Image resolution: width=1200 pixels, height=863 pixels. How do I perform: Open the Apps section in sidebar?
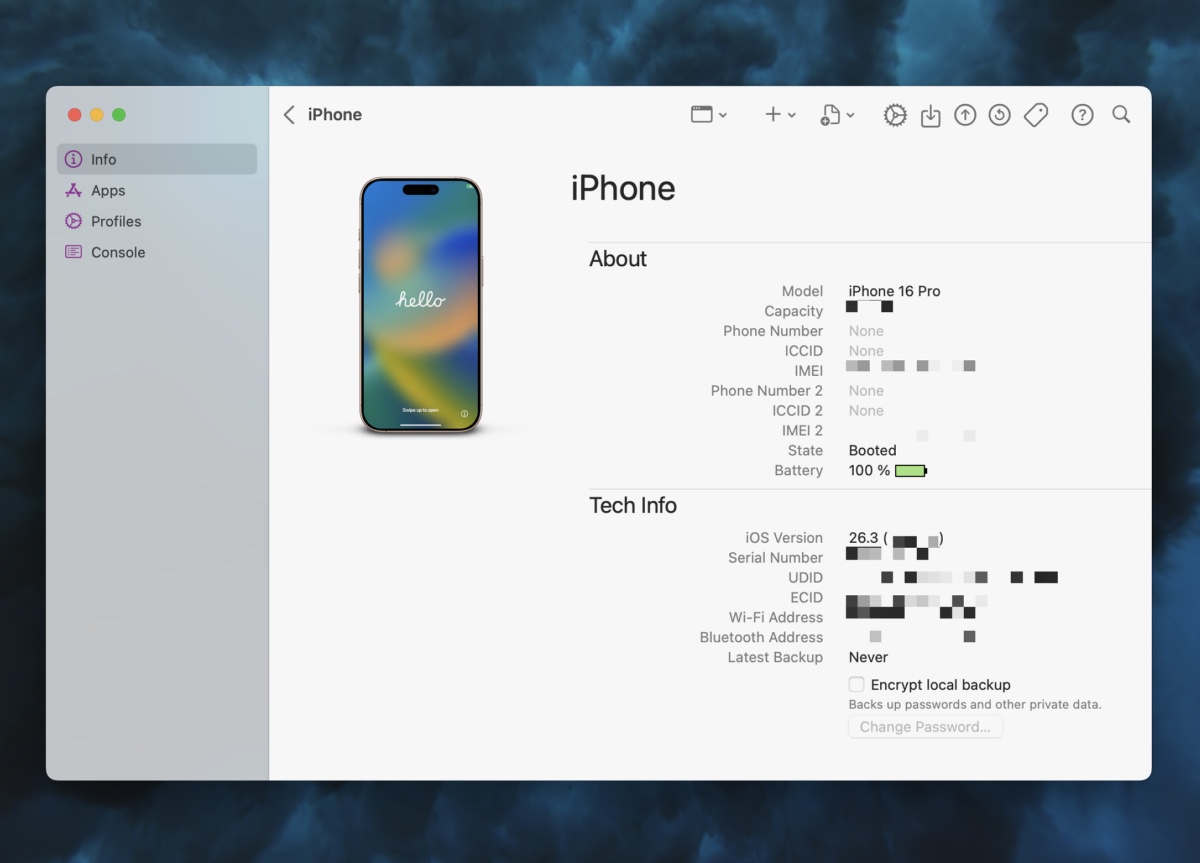pos(157,190)
